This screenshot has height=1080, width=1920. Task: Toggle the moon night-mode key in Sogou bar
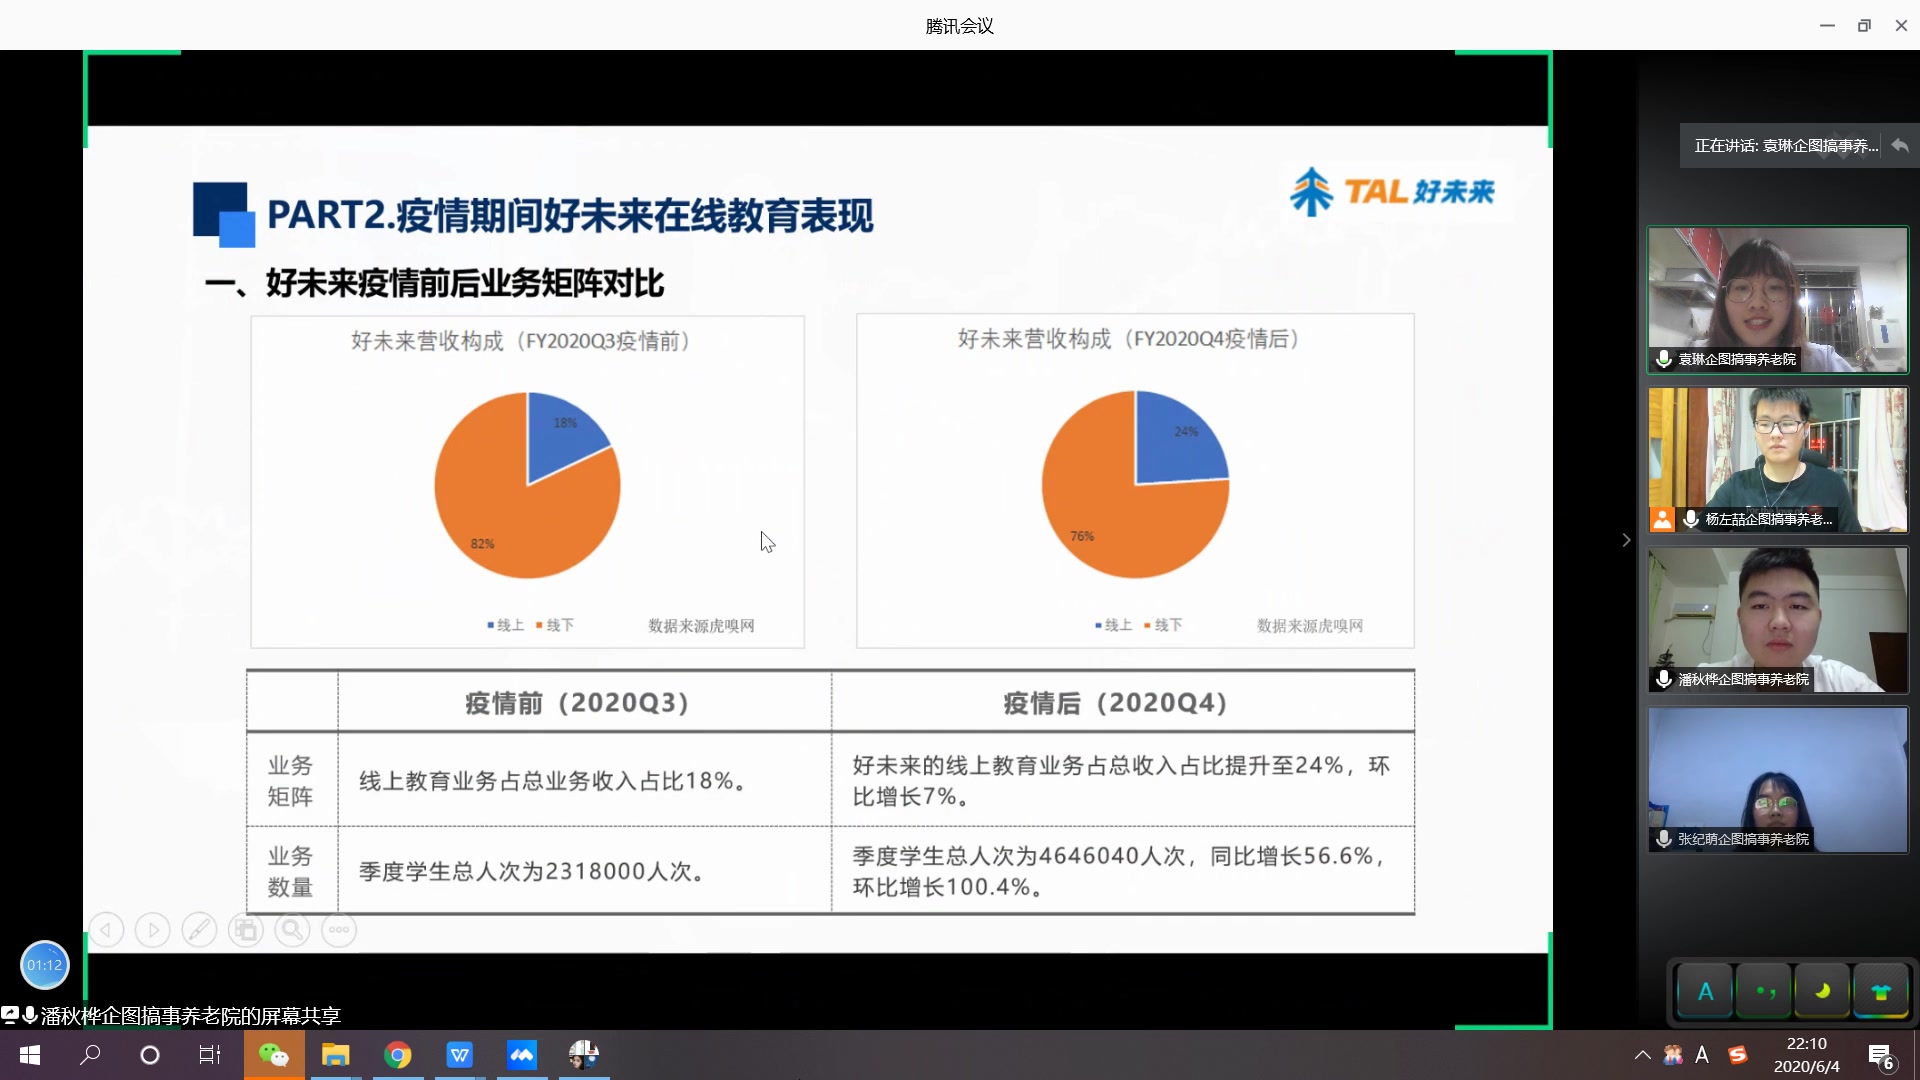1822,992
